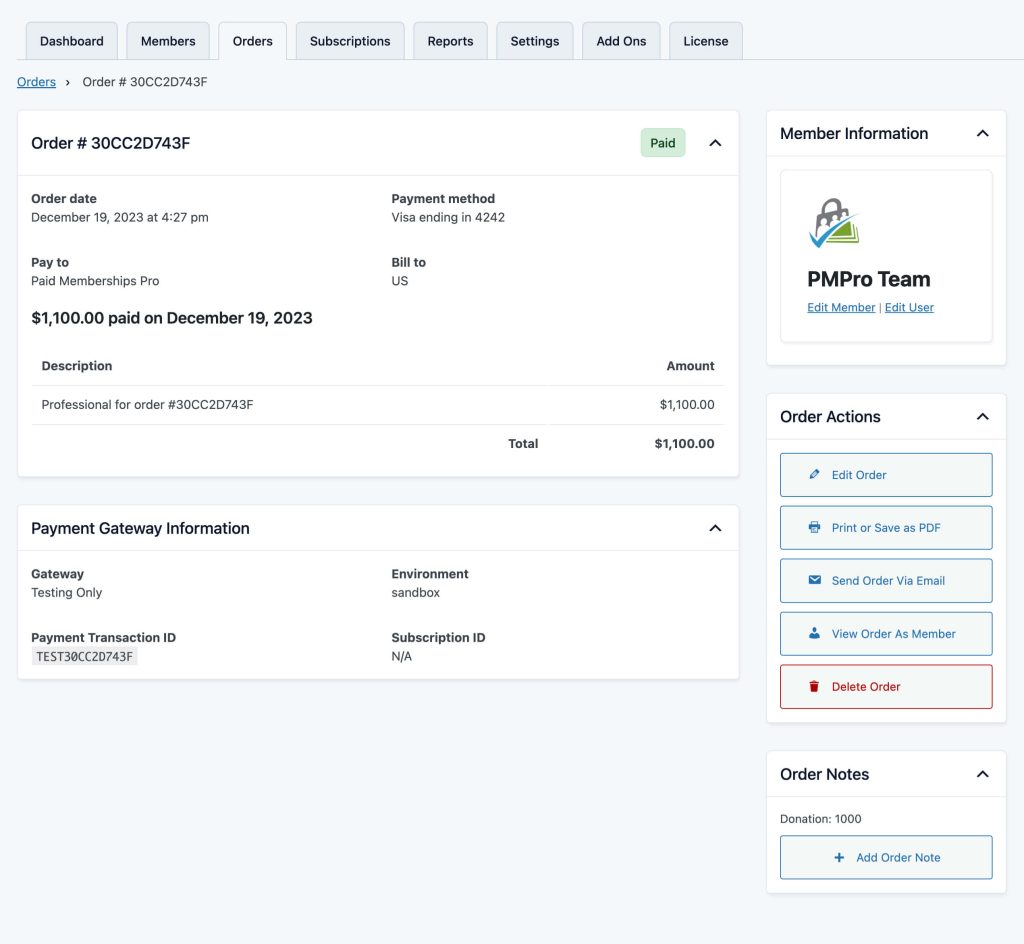Click the red trash icon for Delete Order
Screen dimensions: 1024x944
[x=814, y=687]
